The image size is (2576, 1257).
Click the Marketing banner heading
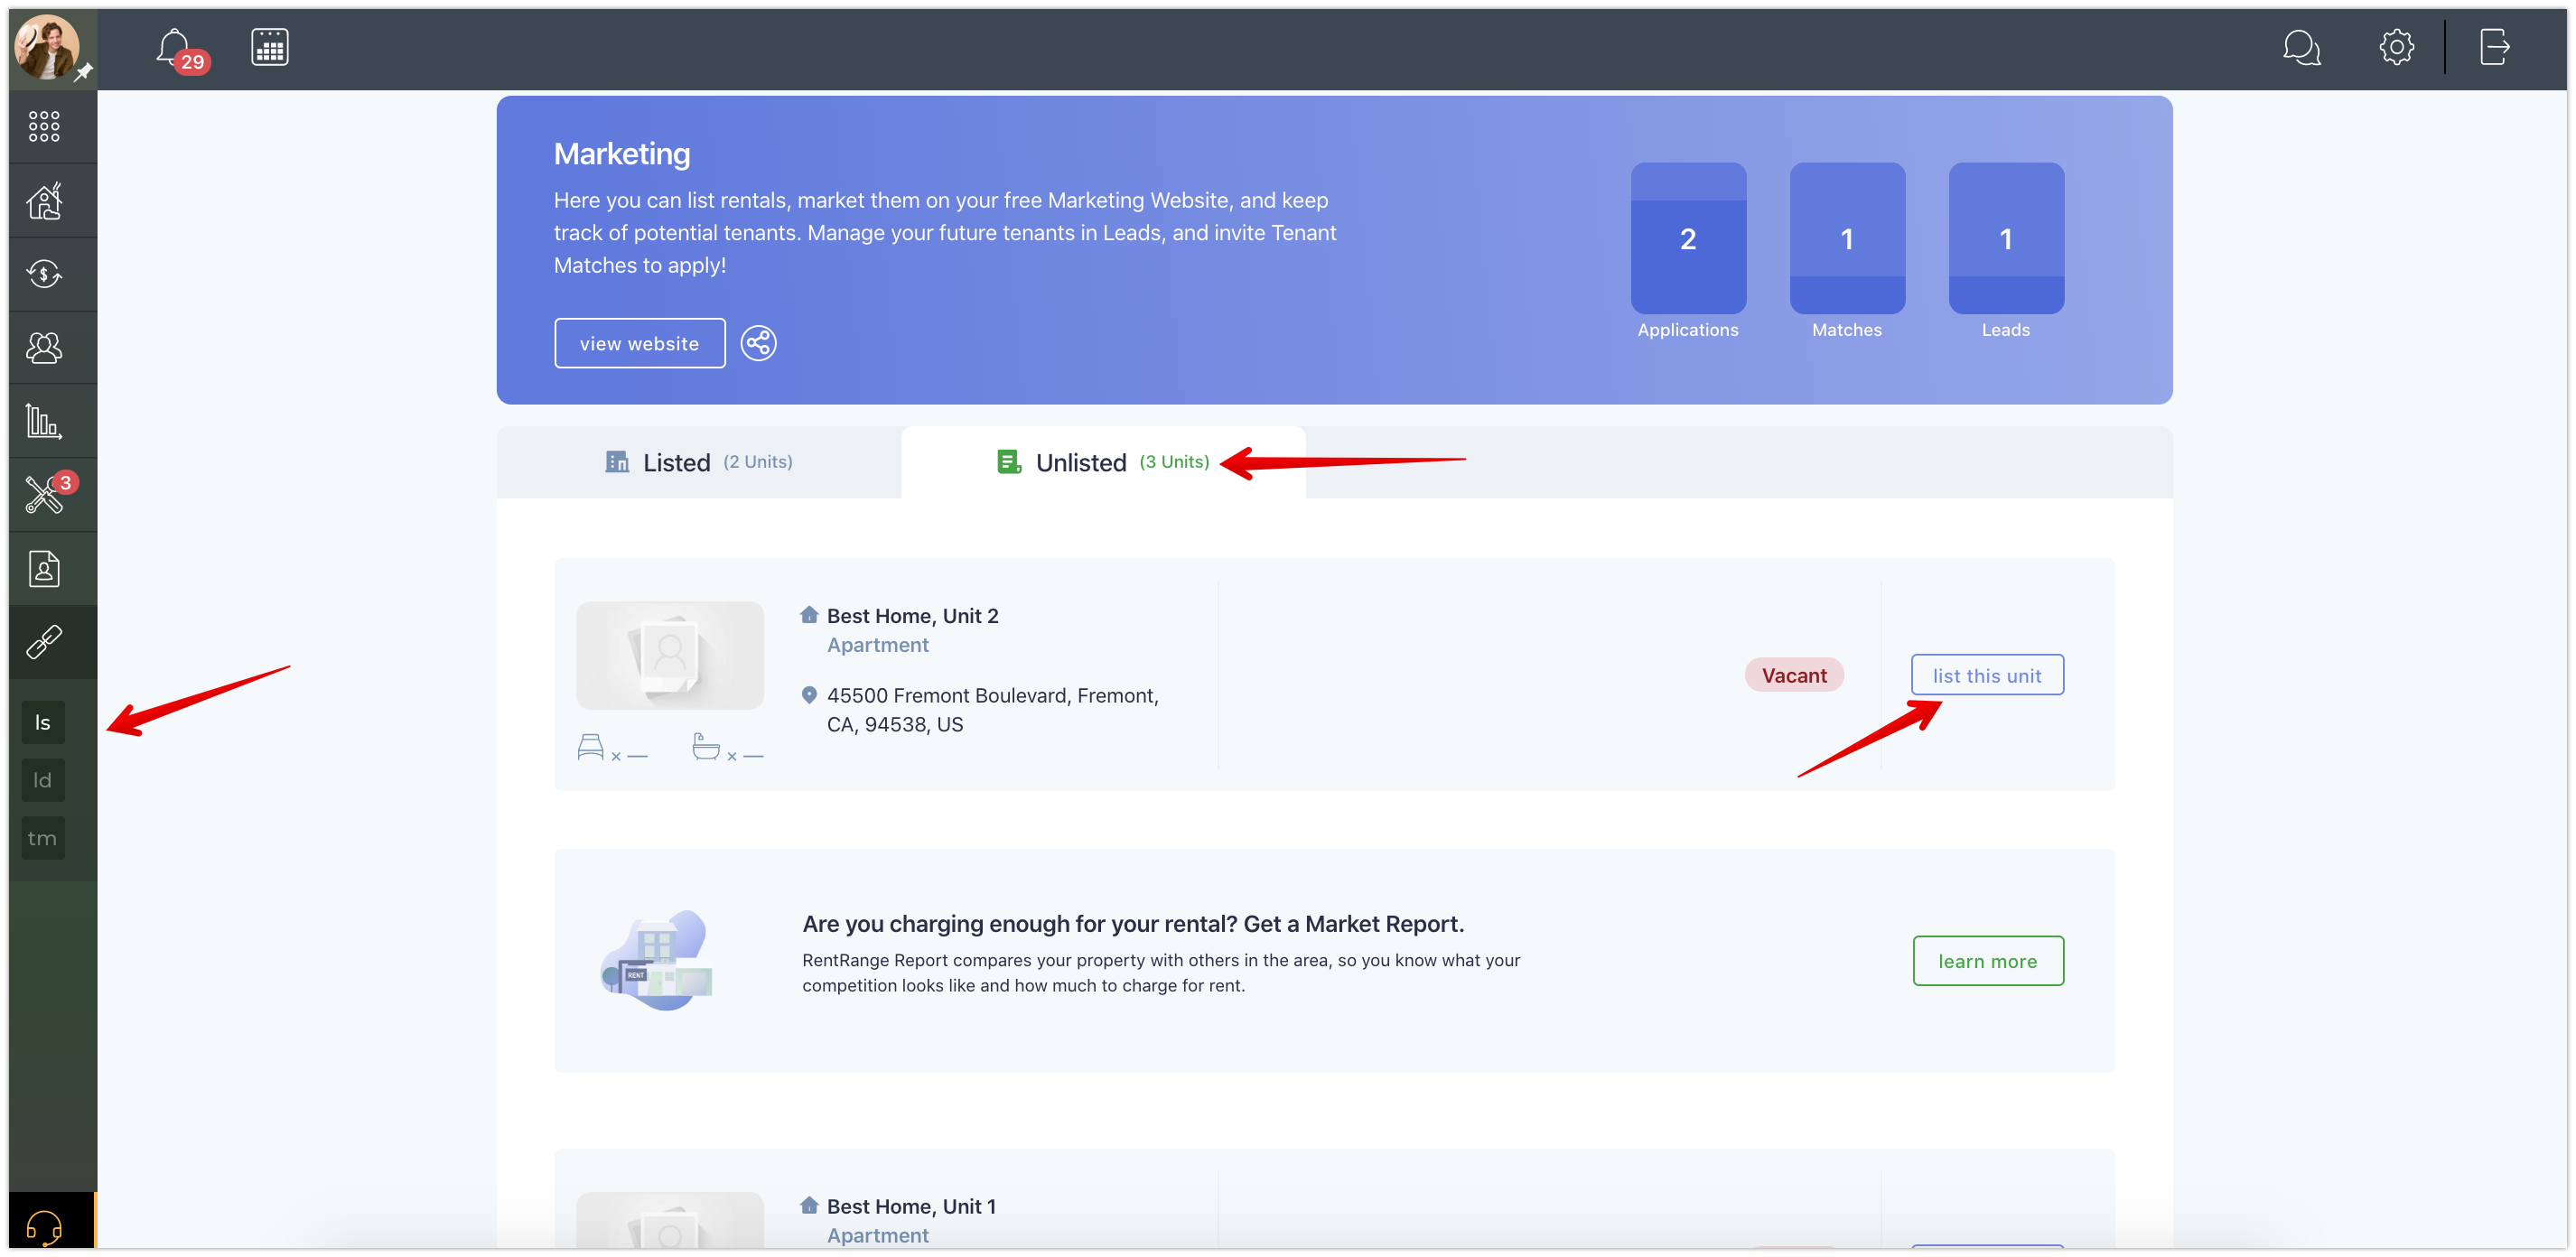click(x=622, y=153)
